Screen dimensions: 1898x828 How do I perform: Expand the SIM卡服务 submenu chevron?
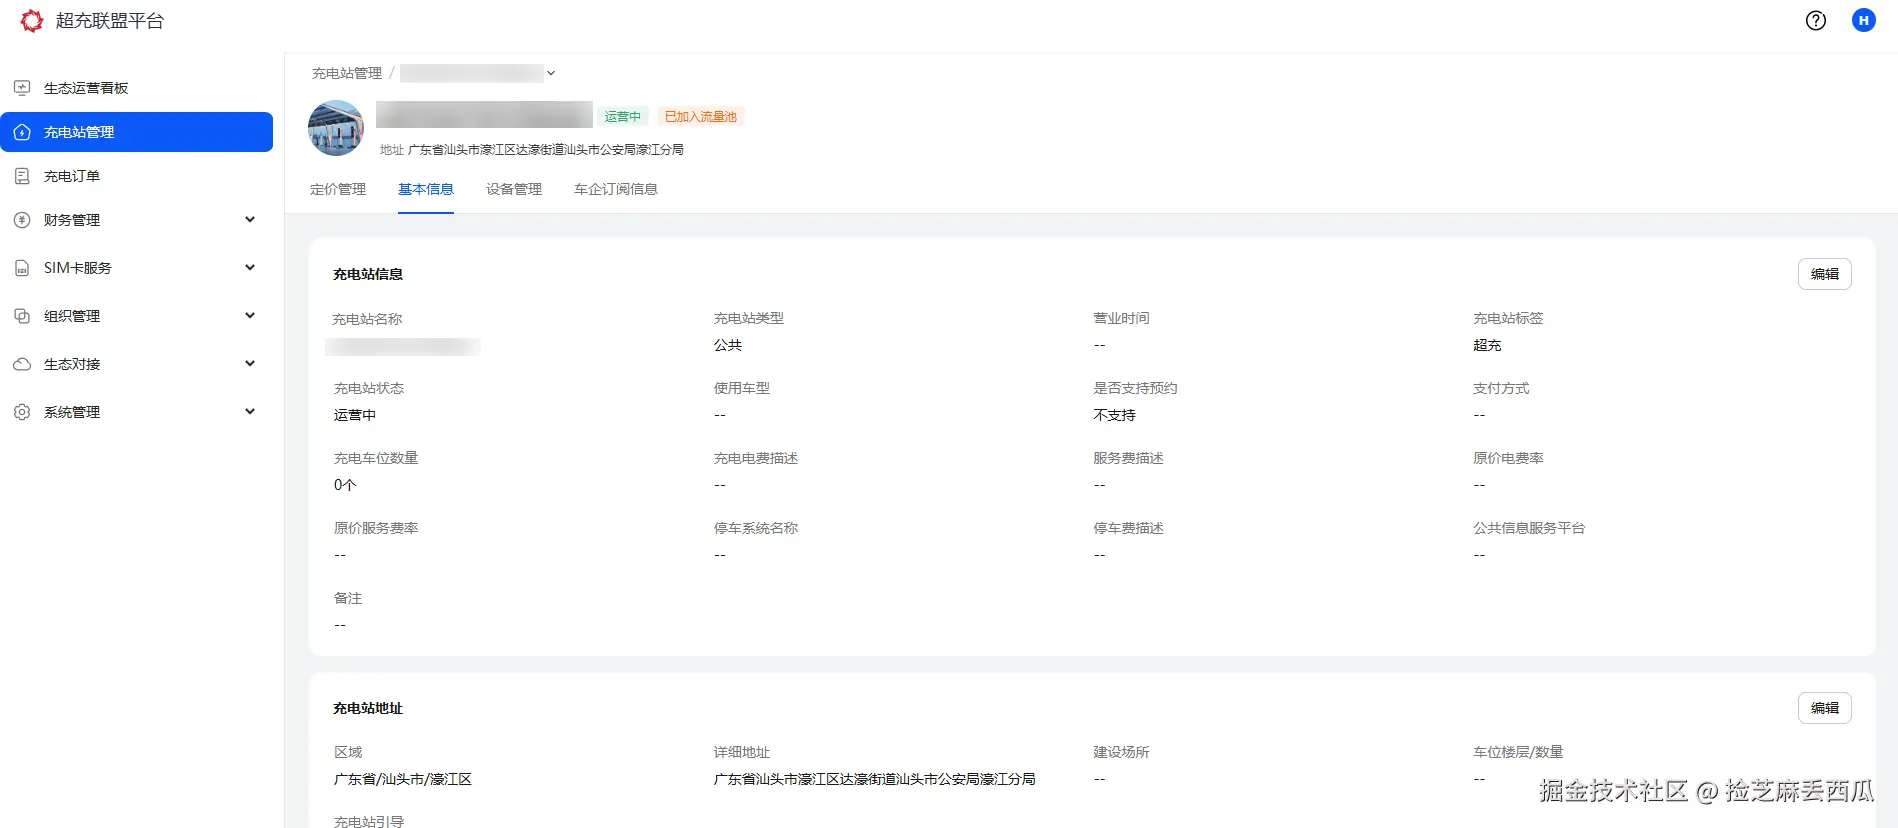(x=250, y=268)
